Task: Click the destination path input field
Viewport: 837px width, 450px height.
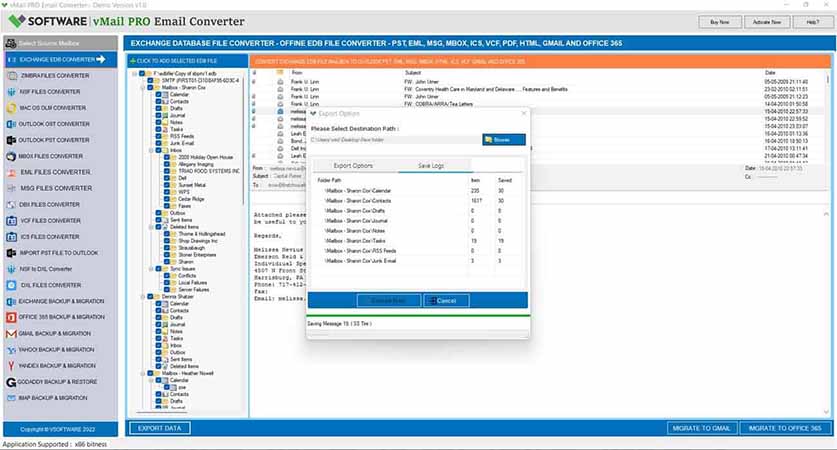Action: click(x=395, y=140)
